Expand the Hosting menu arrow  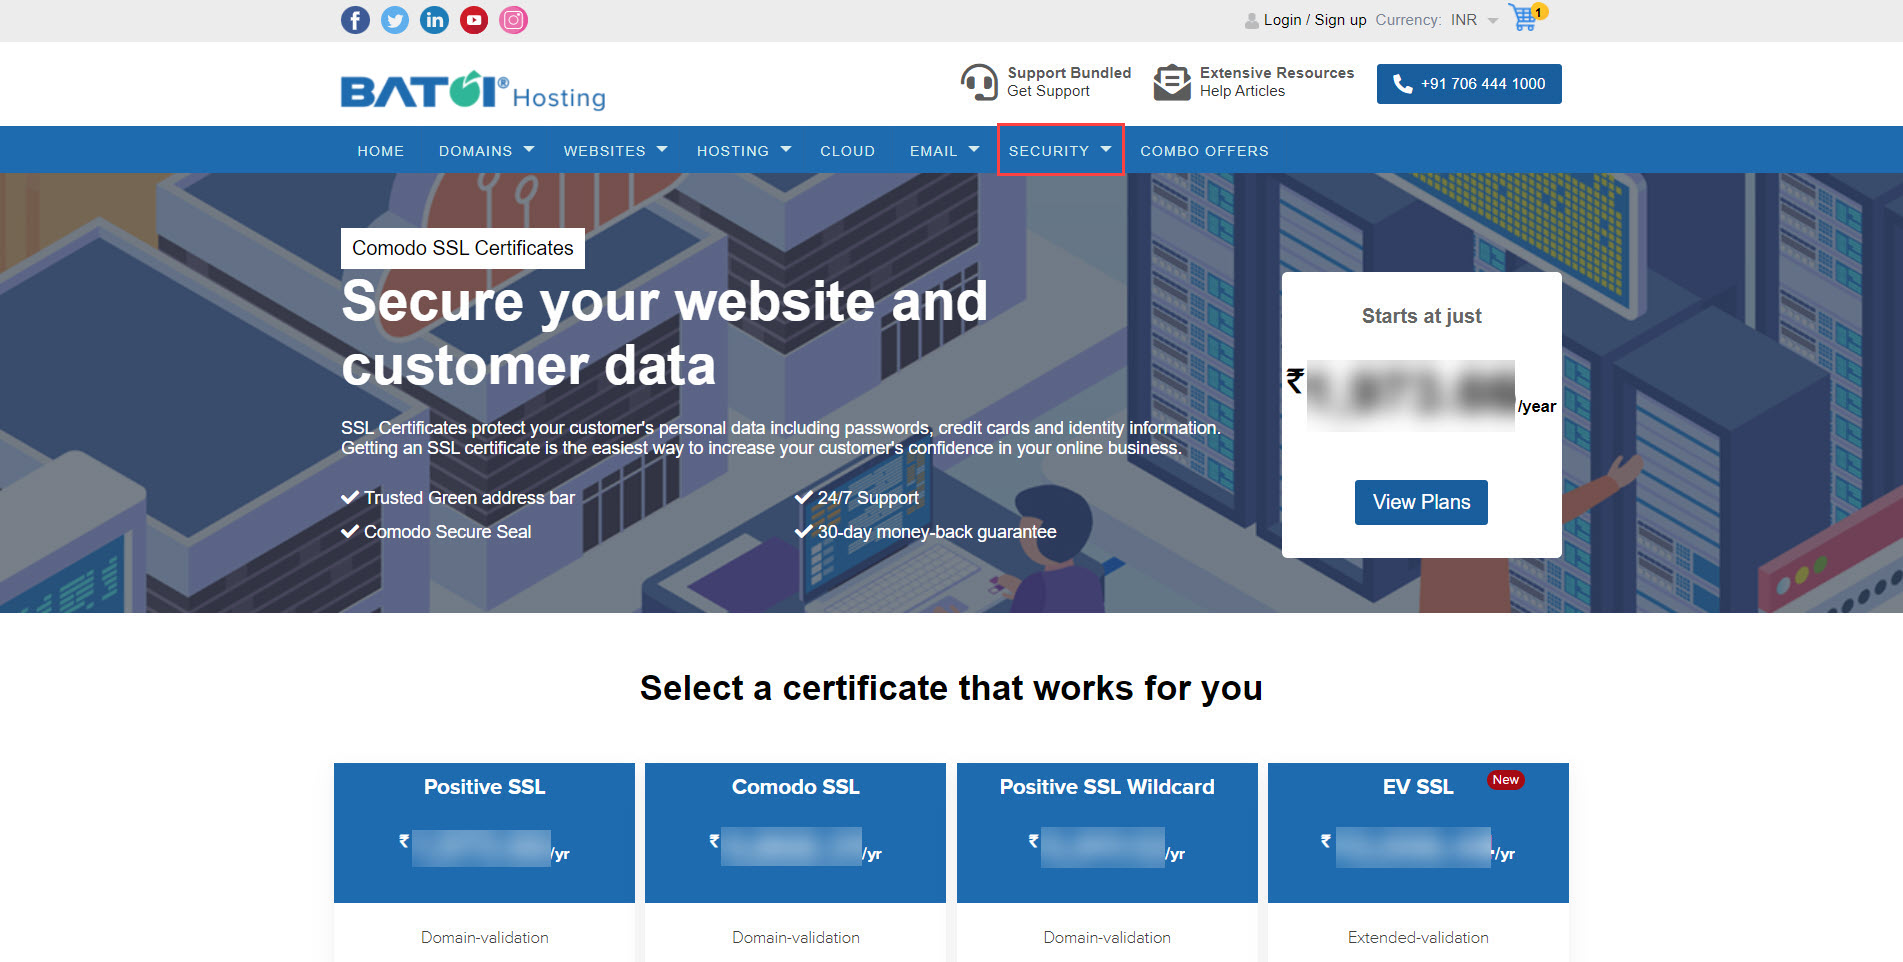coord(786,150)
